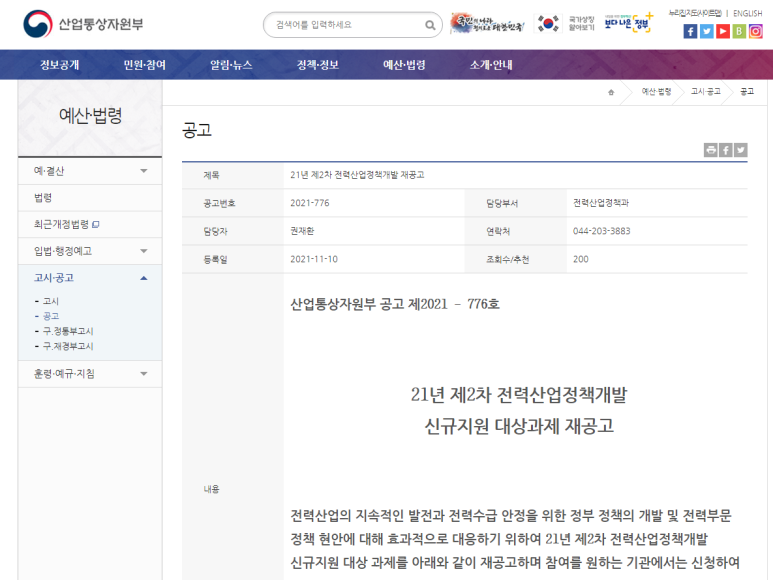The width and height of the screenshot is (773, 580).
Task: Click the 보다 나은 정부 banner
Action: tap(629, 23)
